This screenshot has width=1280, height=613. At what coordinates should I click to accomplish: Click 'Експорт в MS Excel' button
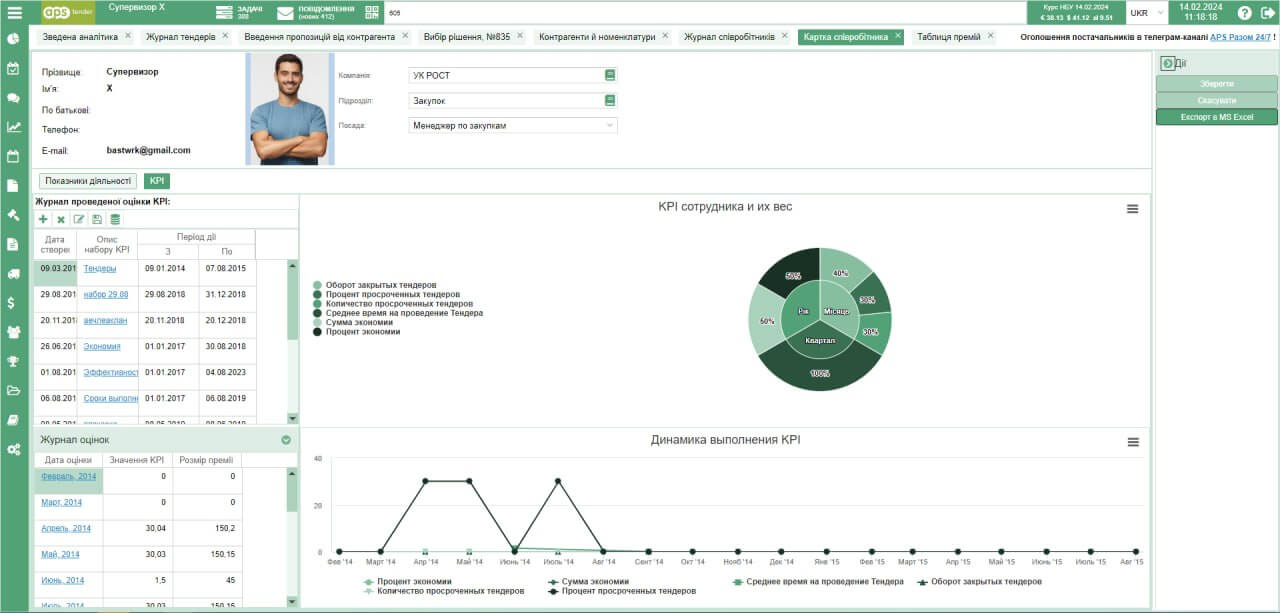click(x=1216, y=117)
